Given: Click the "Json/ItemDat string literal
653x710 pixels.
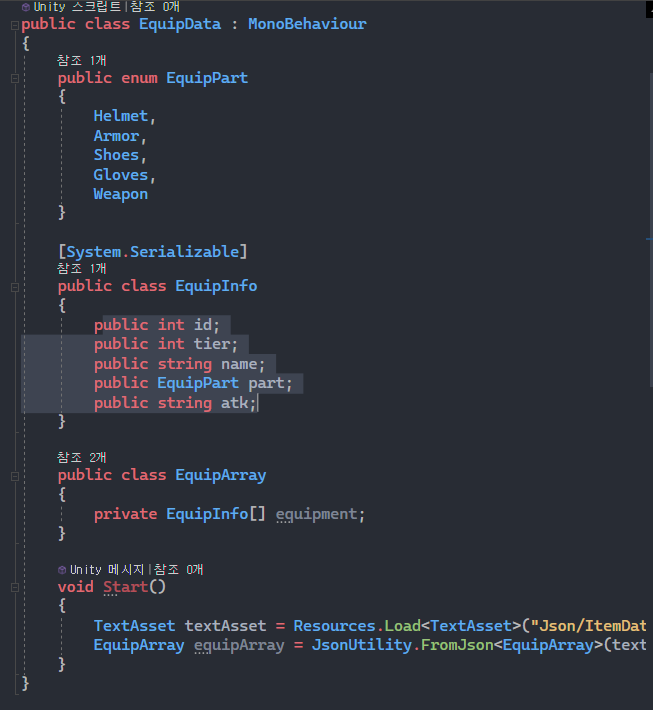Looking at the screenshot, I should 588,626.
